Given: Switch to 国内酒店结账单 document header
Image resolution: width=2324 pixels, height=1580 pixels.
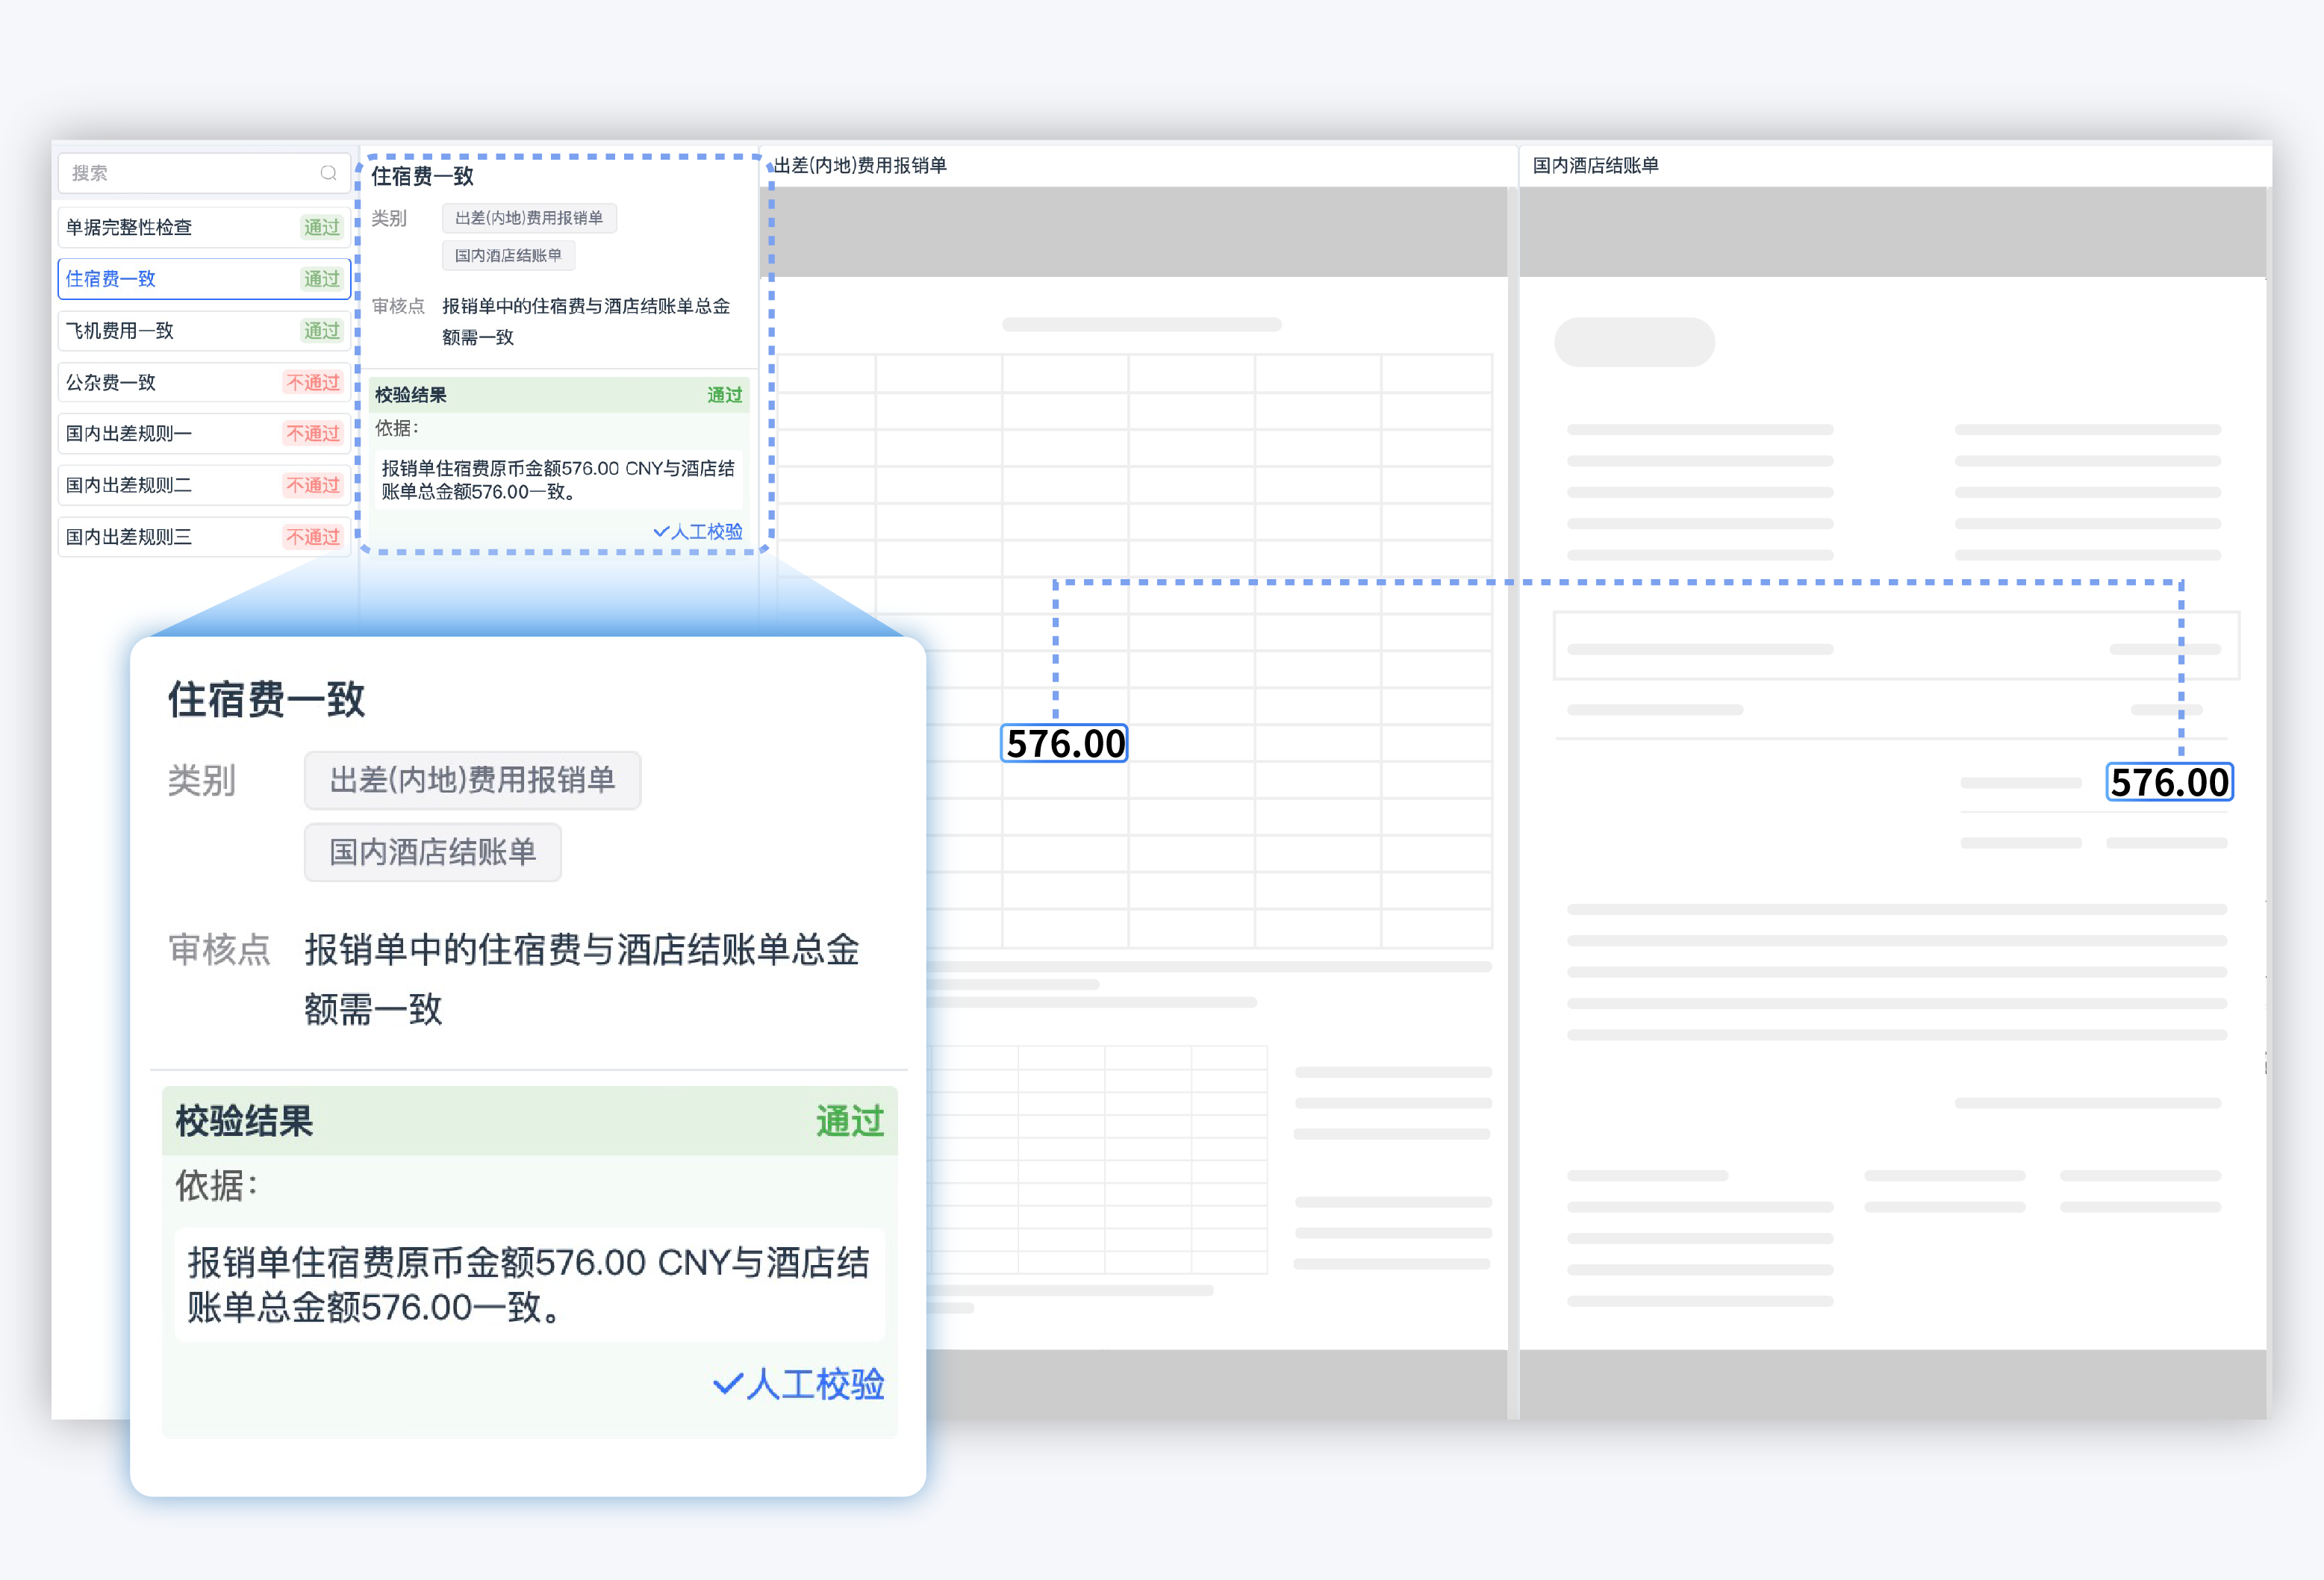Looking at the screenshot, I should pos(1596,166).
